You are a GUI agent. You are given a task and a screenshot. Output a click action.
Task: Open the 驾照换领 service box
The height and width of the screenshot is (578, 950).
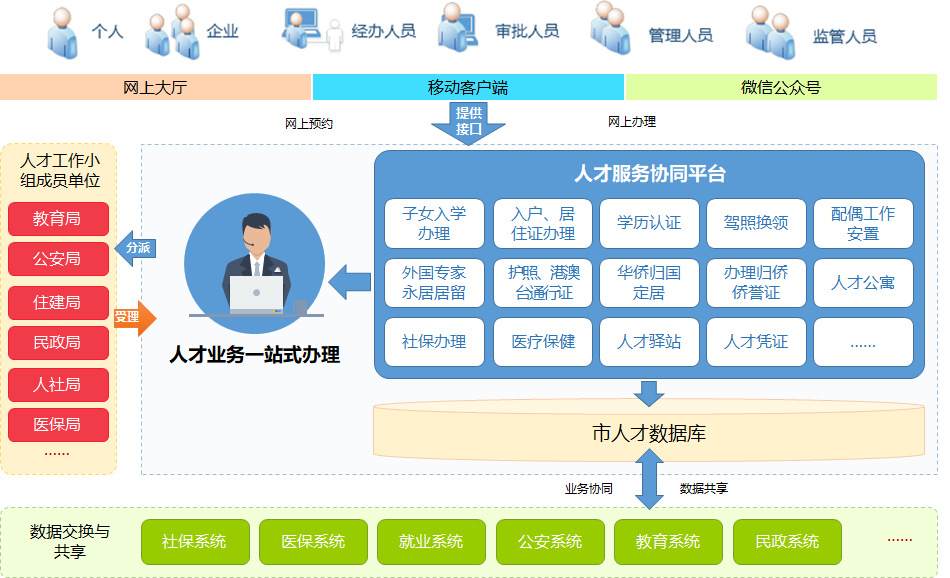[x=756, y=224]
